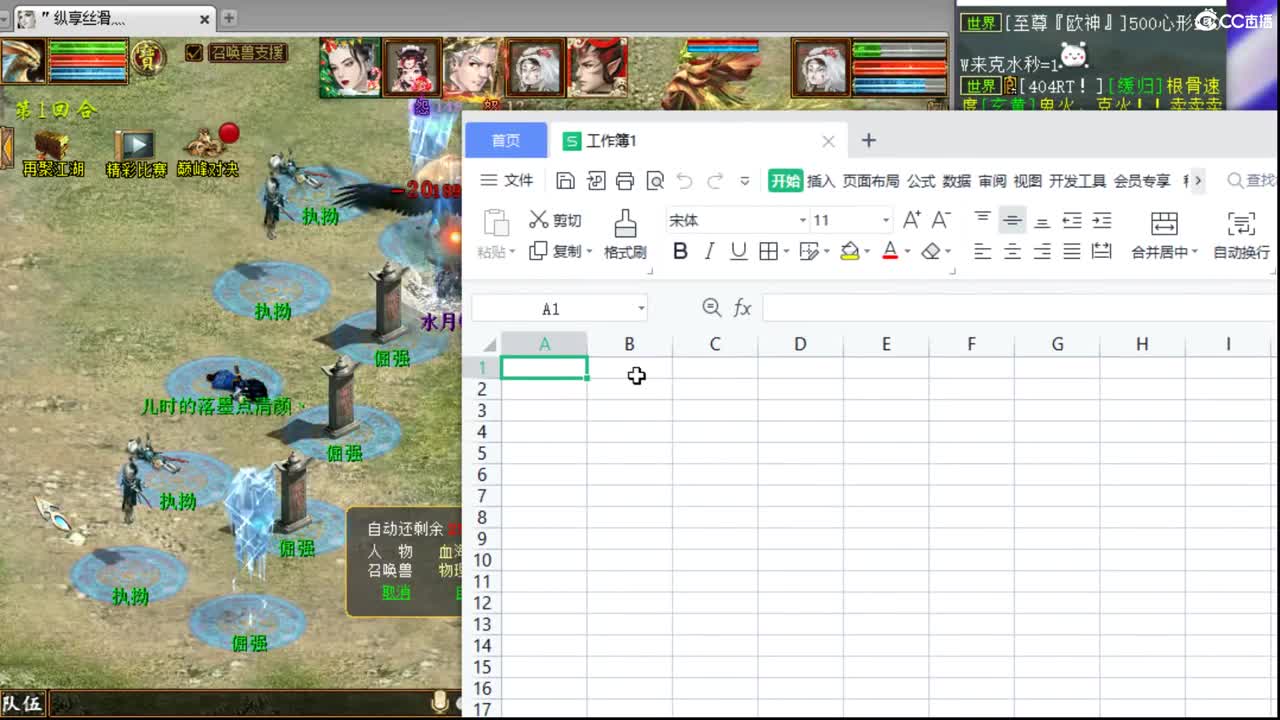Click the Merge and Center icon
Image resolution: width=1280 pixels, height=720 pixels.
tap(1164, 223)
